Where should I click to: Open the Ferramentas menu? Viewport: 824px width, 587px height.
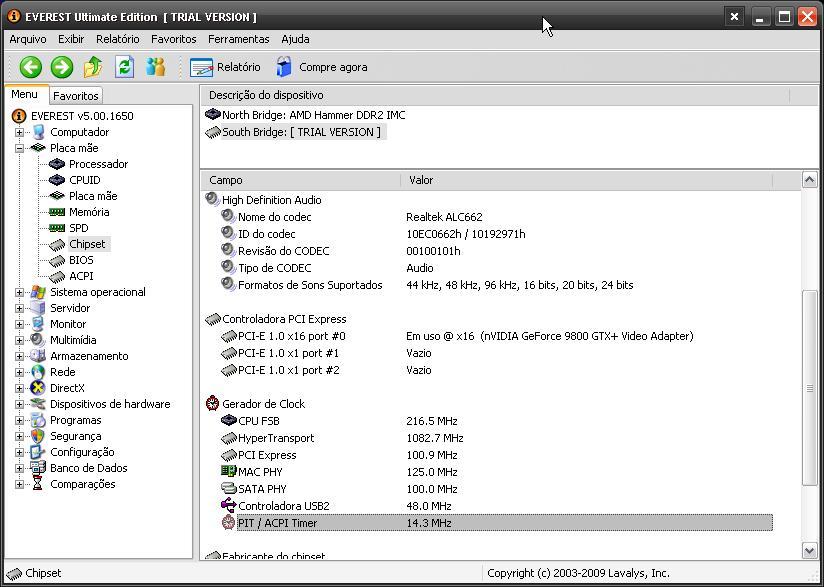239,39
